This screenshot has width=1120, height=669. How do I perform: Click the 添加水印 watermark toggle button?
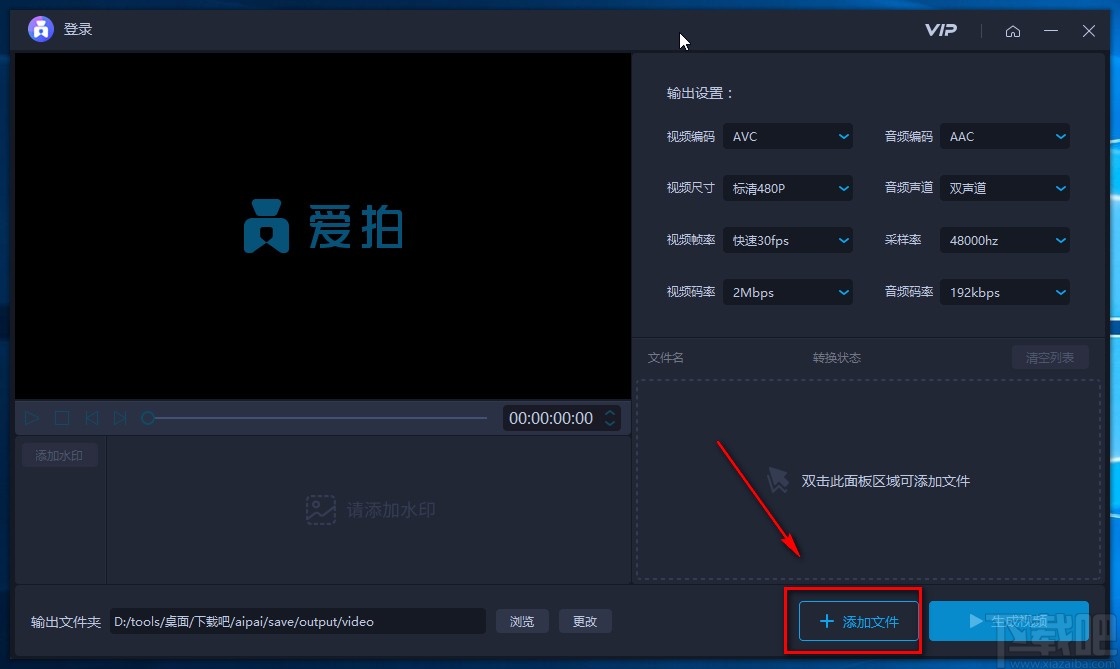[x=59, y=454]
